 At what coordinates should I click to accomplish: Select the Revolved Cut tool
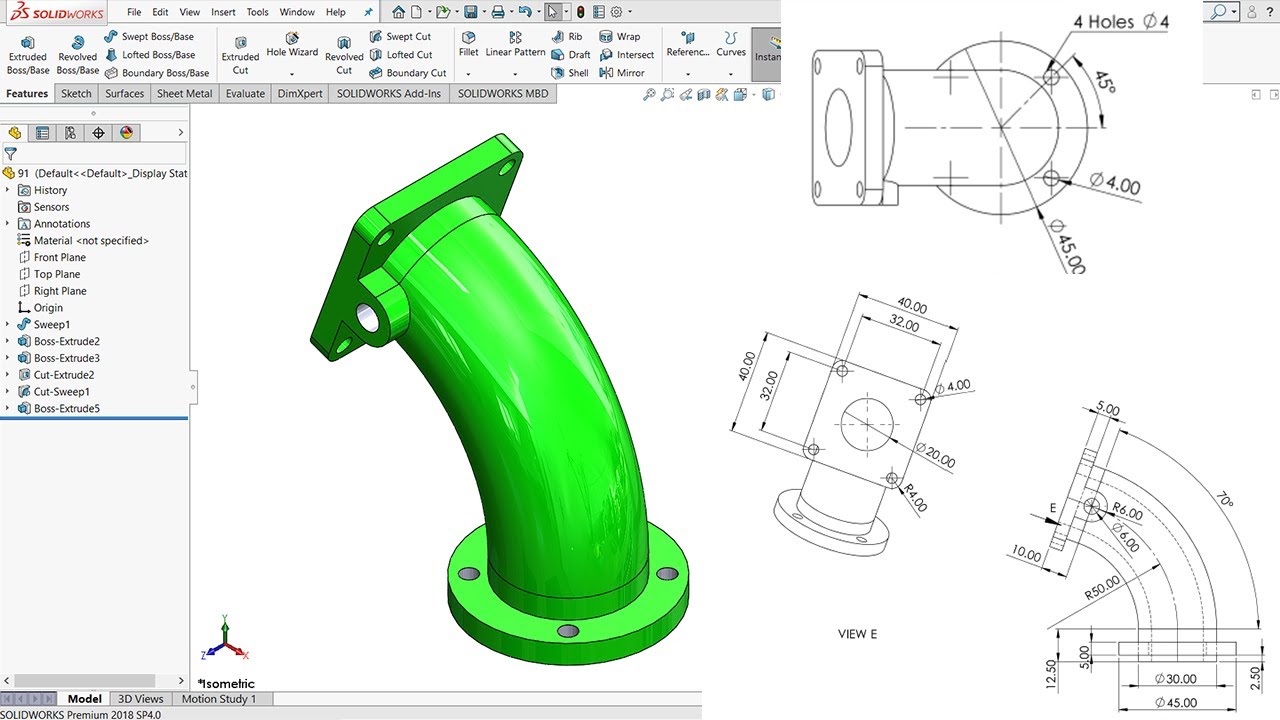[x=344, y=56]
